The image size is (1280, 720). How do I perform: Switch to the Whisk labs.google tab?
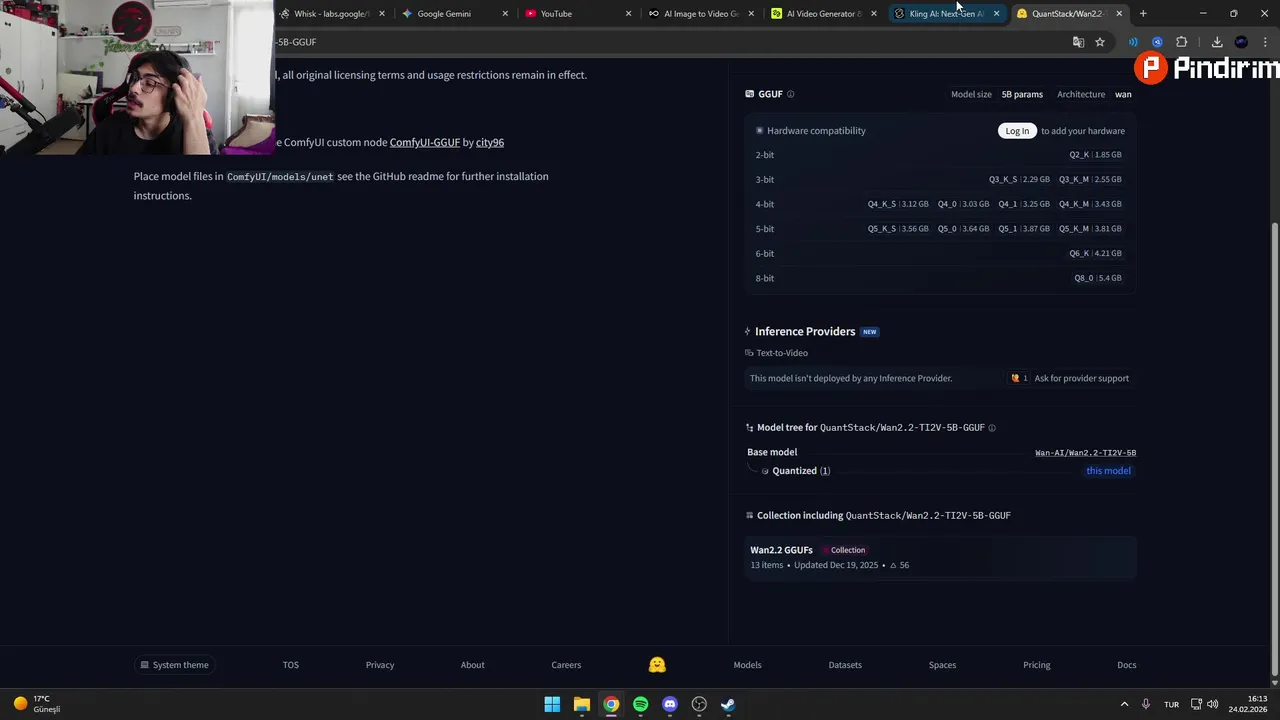click(332, 14)
